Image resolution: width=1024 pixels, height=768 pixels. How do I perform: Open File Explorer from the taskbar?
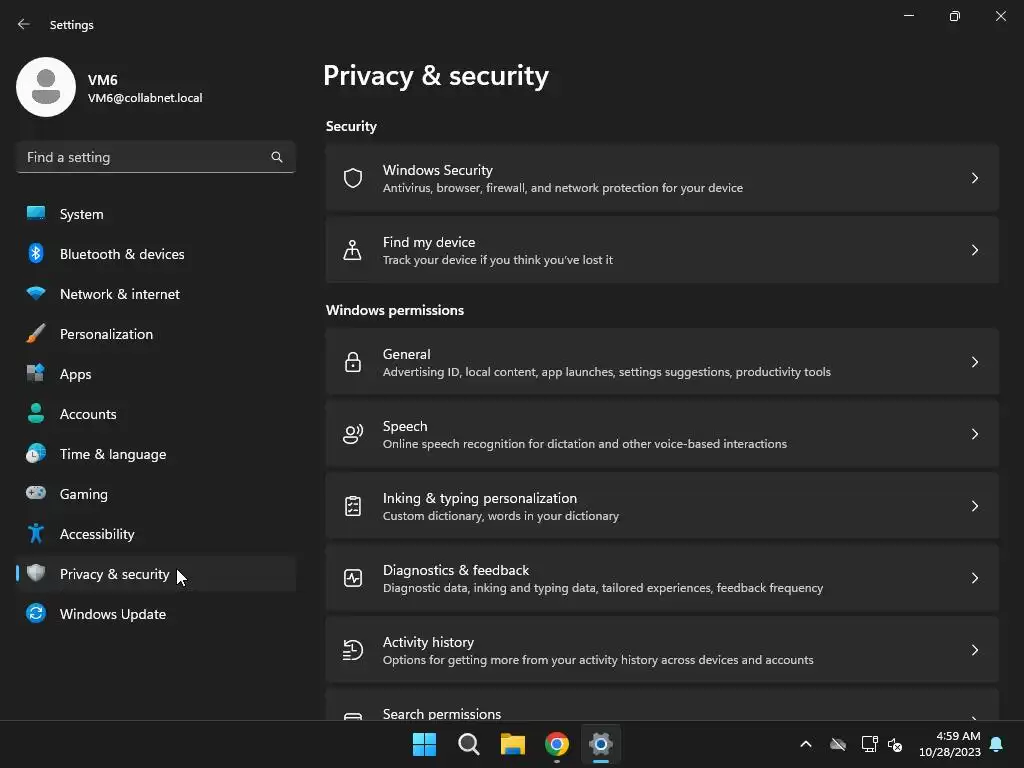pos(513,744)
